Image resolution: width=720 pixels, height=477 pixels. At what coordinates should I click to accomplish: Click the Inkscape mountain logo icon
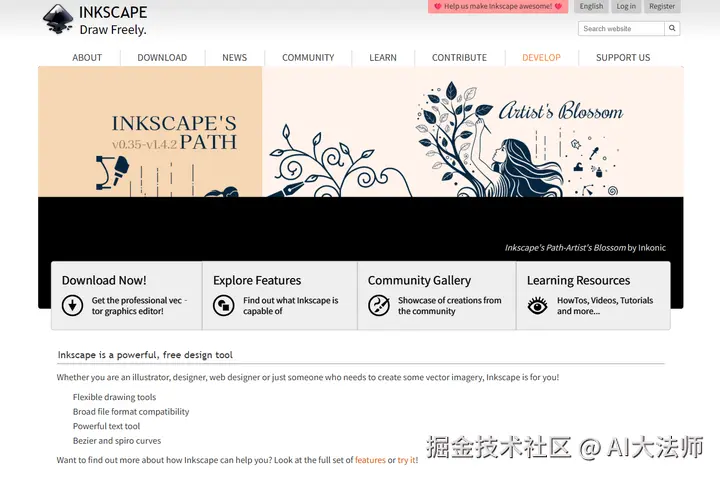coord(58,19)
